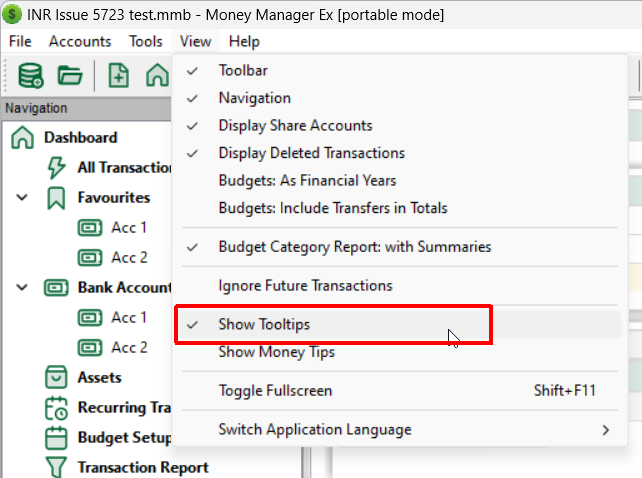Open the File menu
This screenshot has width=642, height=478.
click(20, 41)
